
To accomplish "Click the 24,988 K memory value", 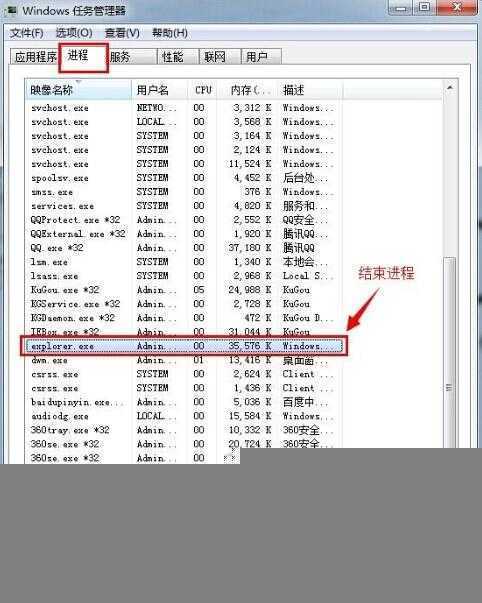I will coord(250,290).
